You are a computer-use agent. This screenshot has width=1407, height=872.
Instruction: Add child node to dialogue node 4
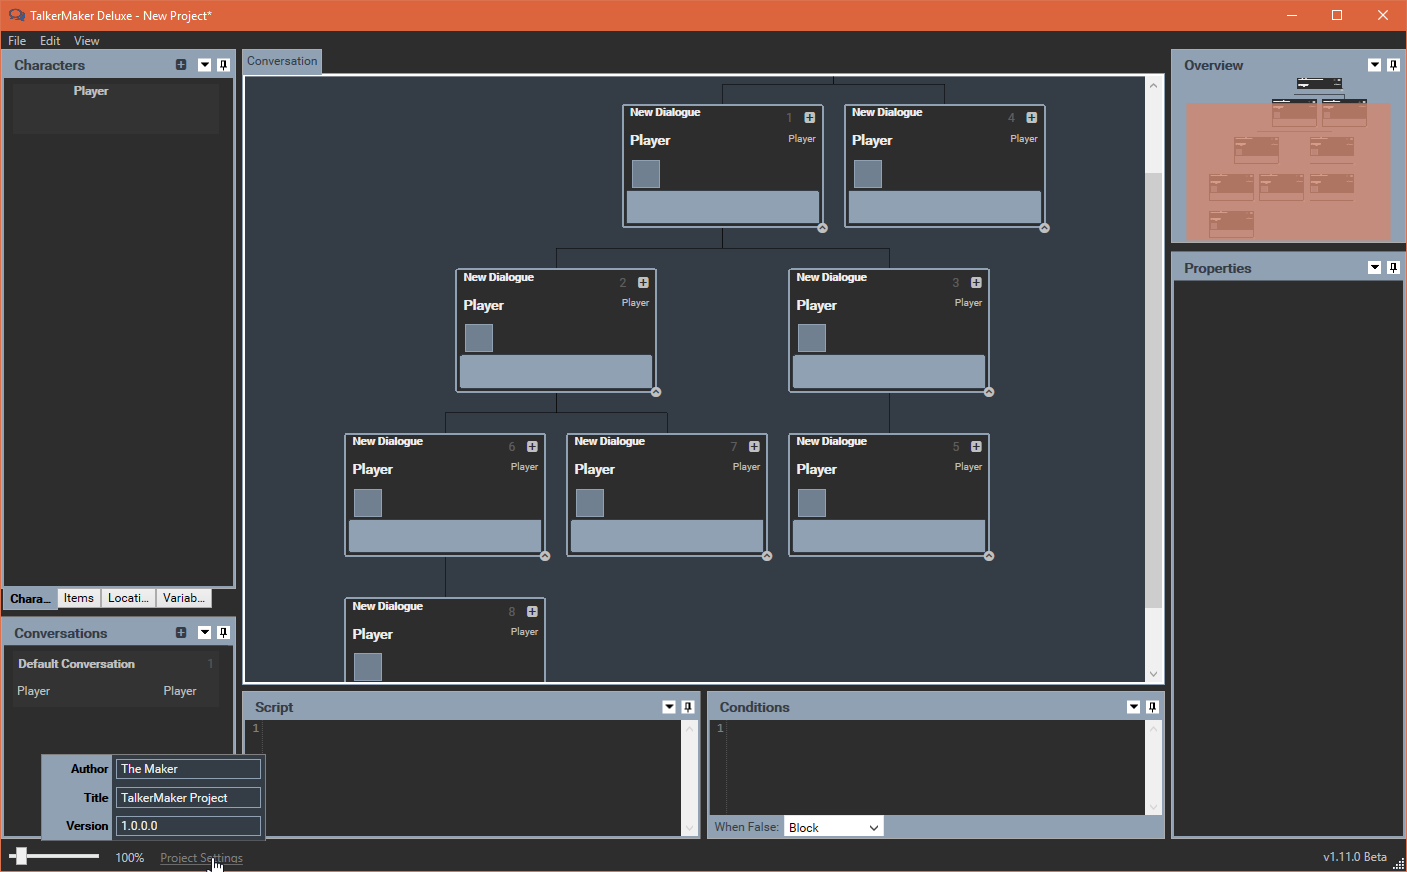1032,118
